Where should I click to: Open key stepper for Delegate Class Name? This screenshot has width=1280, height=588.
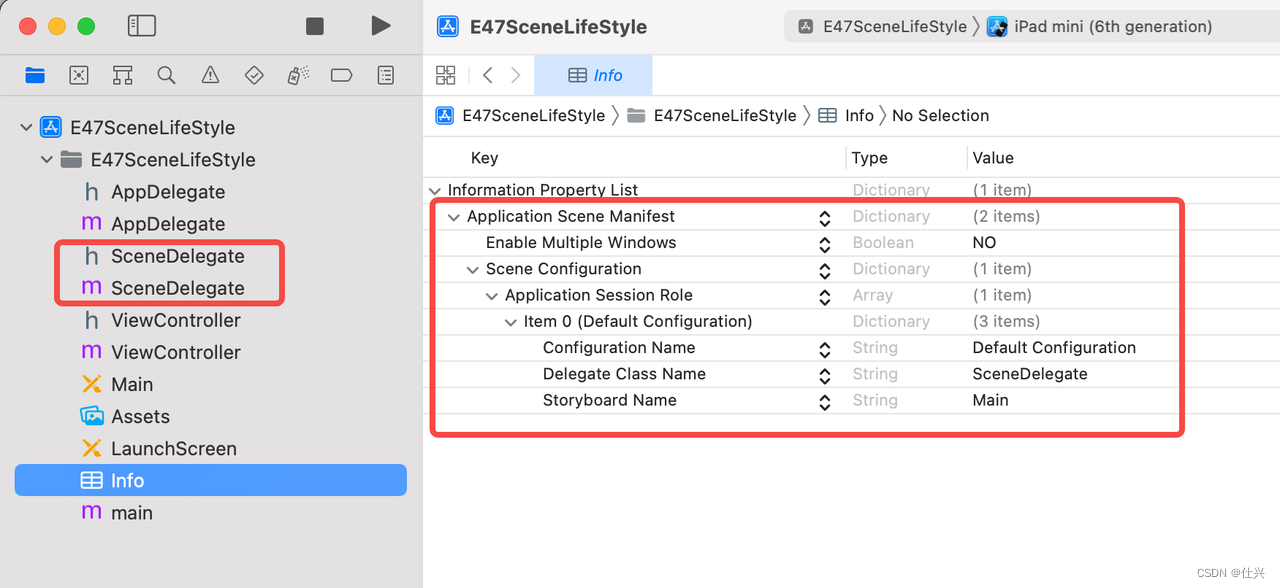pos(825,375)
